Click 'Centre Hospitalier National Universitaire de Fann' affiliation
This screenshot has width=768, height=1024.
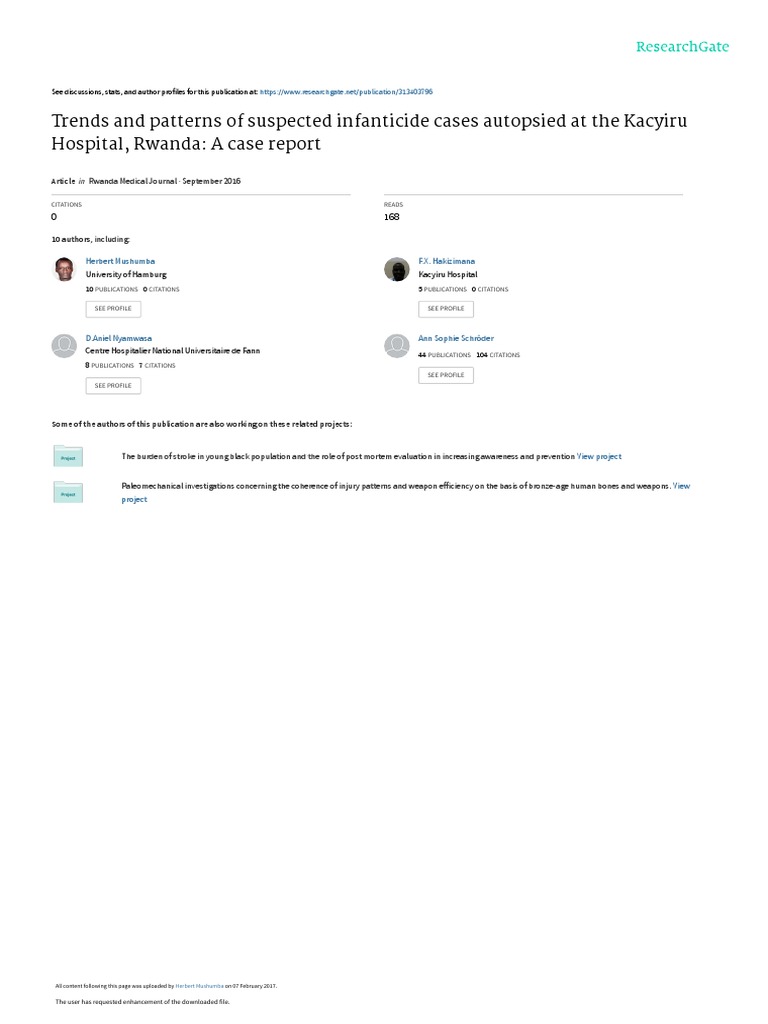coord(172,351)
